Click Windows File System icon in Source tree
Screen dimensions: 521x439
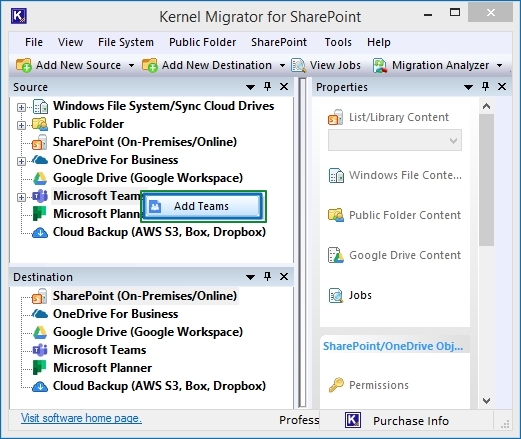pyautogui.click(x=40, y=106)
